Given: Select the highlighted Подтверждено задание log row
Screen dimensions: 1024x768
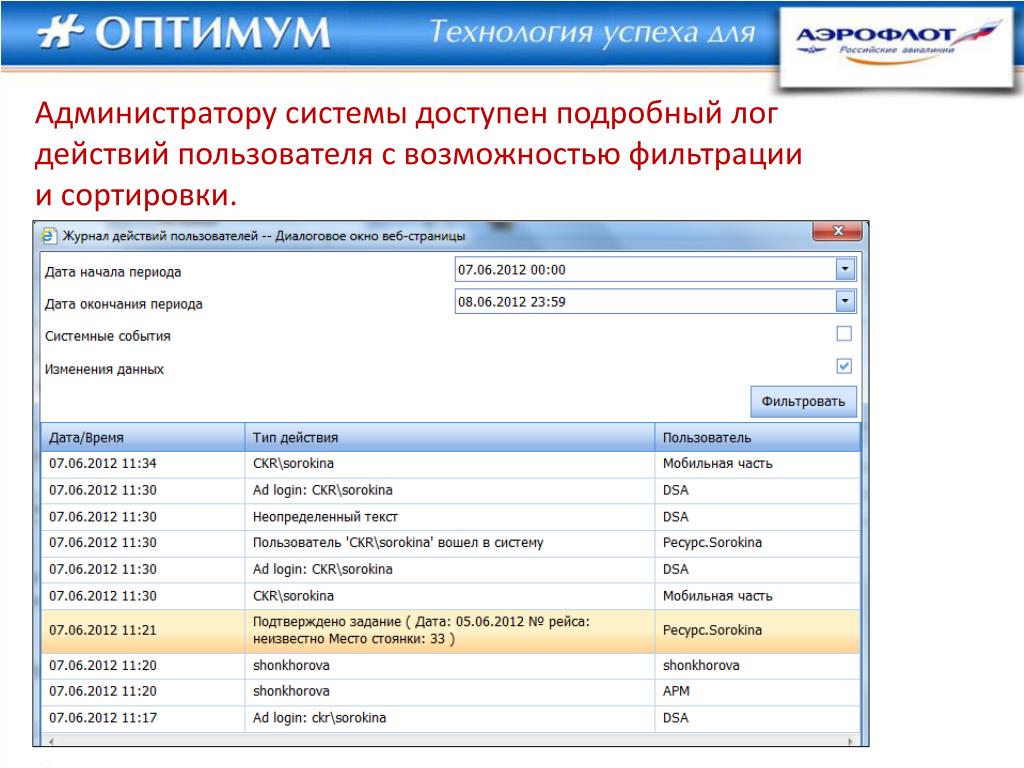Looking at the screenshot, I should click(x=449, y=631).
